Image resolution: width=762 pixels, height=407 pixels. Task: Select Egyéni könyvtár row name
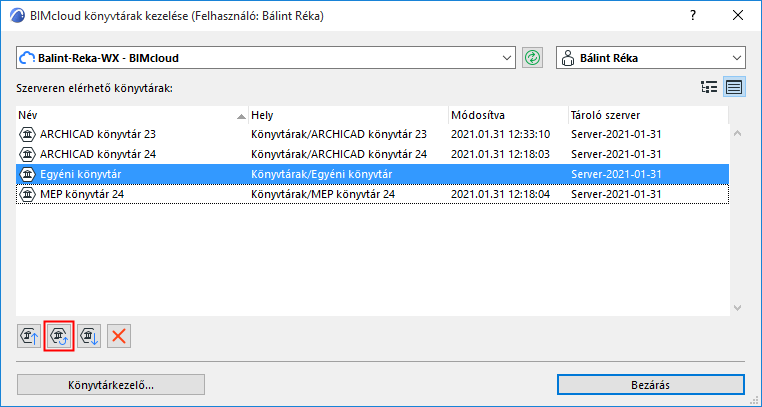[x=81, y=174]
